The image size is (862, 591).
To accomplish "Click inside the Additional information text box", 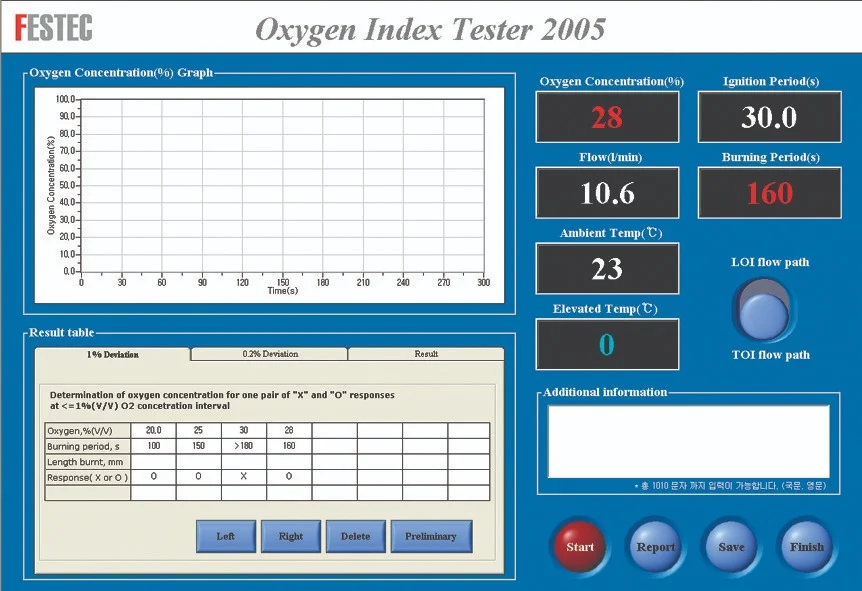I will point(689,441).
